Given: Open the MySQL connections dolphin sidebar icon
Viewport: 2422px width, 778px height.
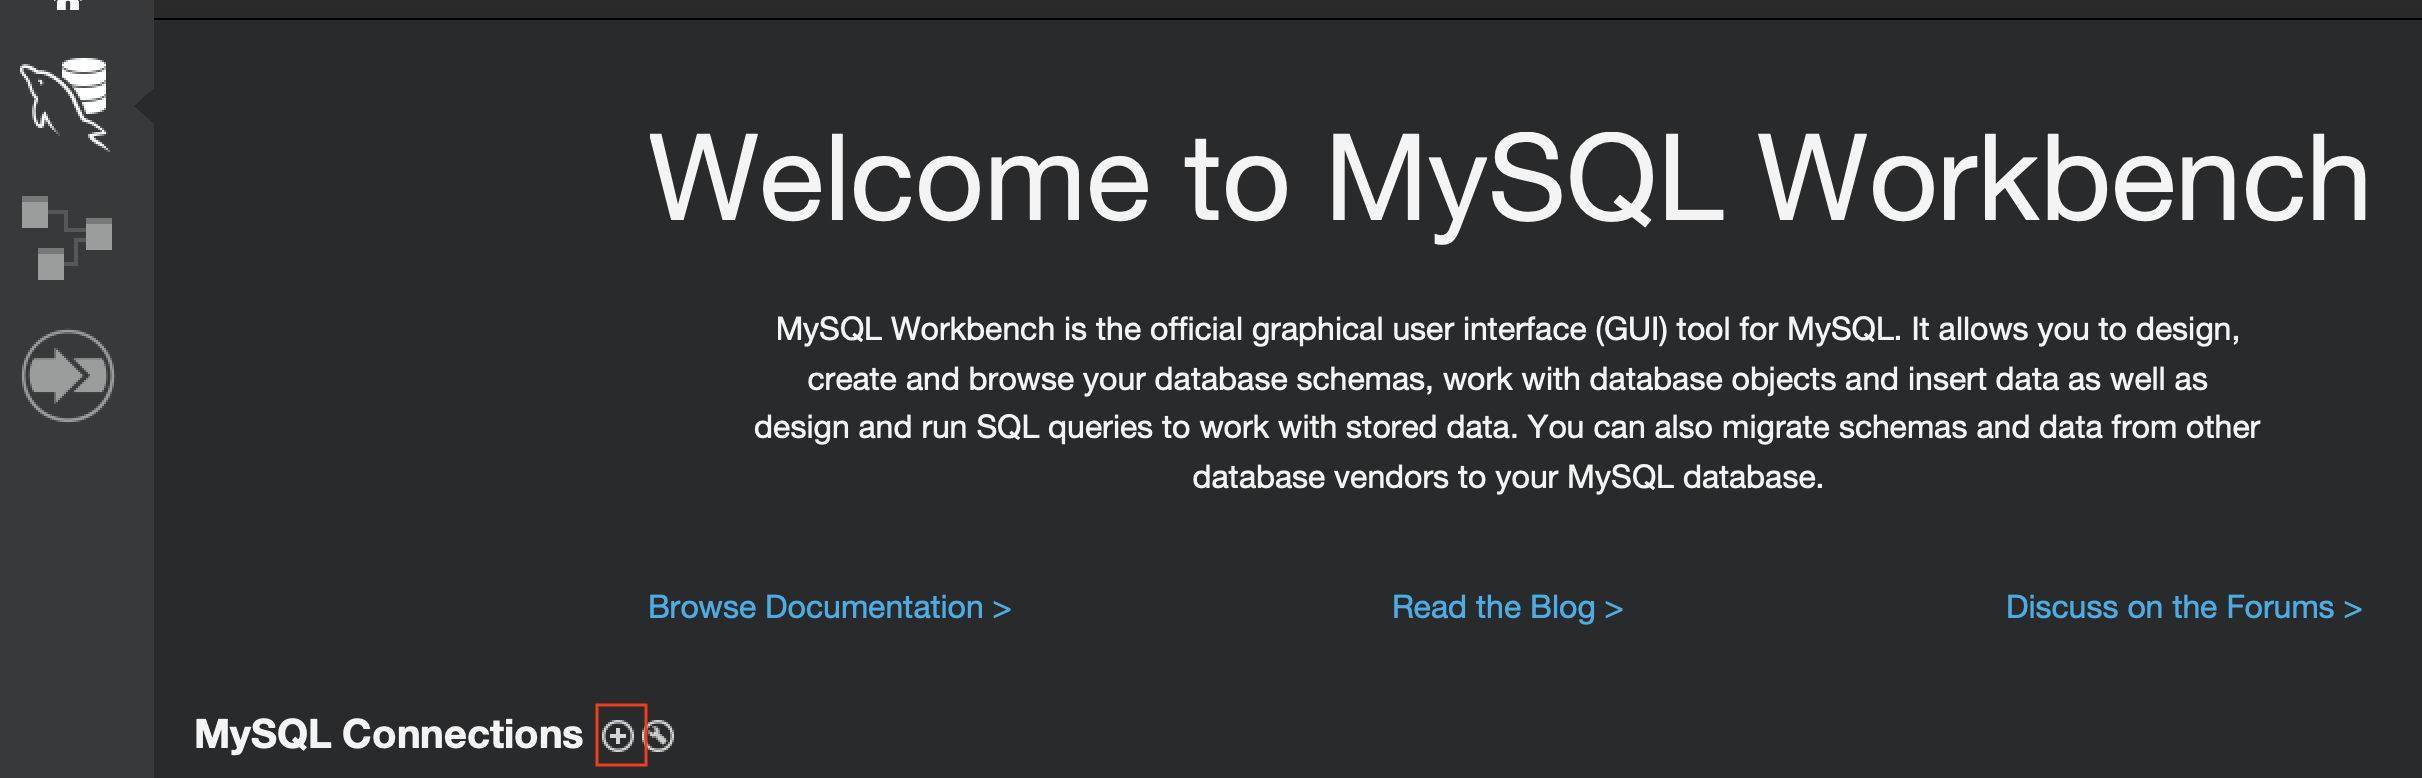Looking at the screenshot, I should click(x=65, y=104).
